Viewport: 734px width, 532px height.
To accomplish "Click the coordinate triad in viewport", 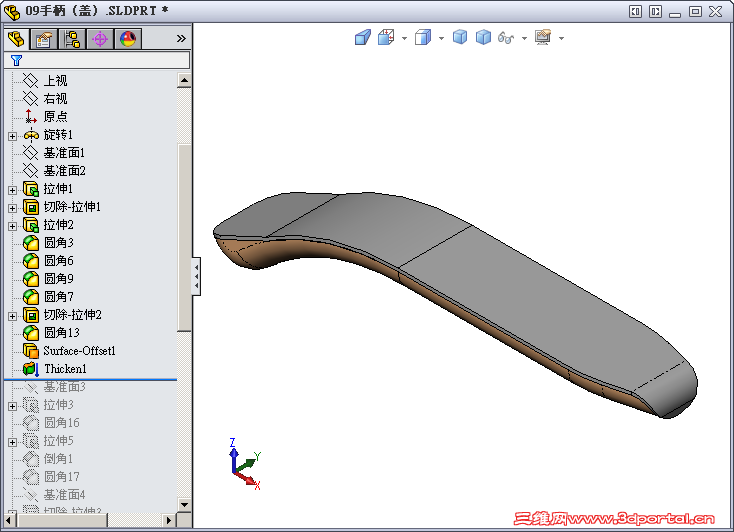I will point(245,464).
